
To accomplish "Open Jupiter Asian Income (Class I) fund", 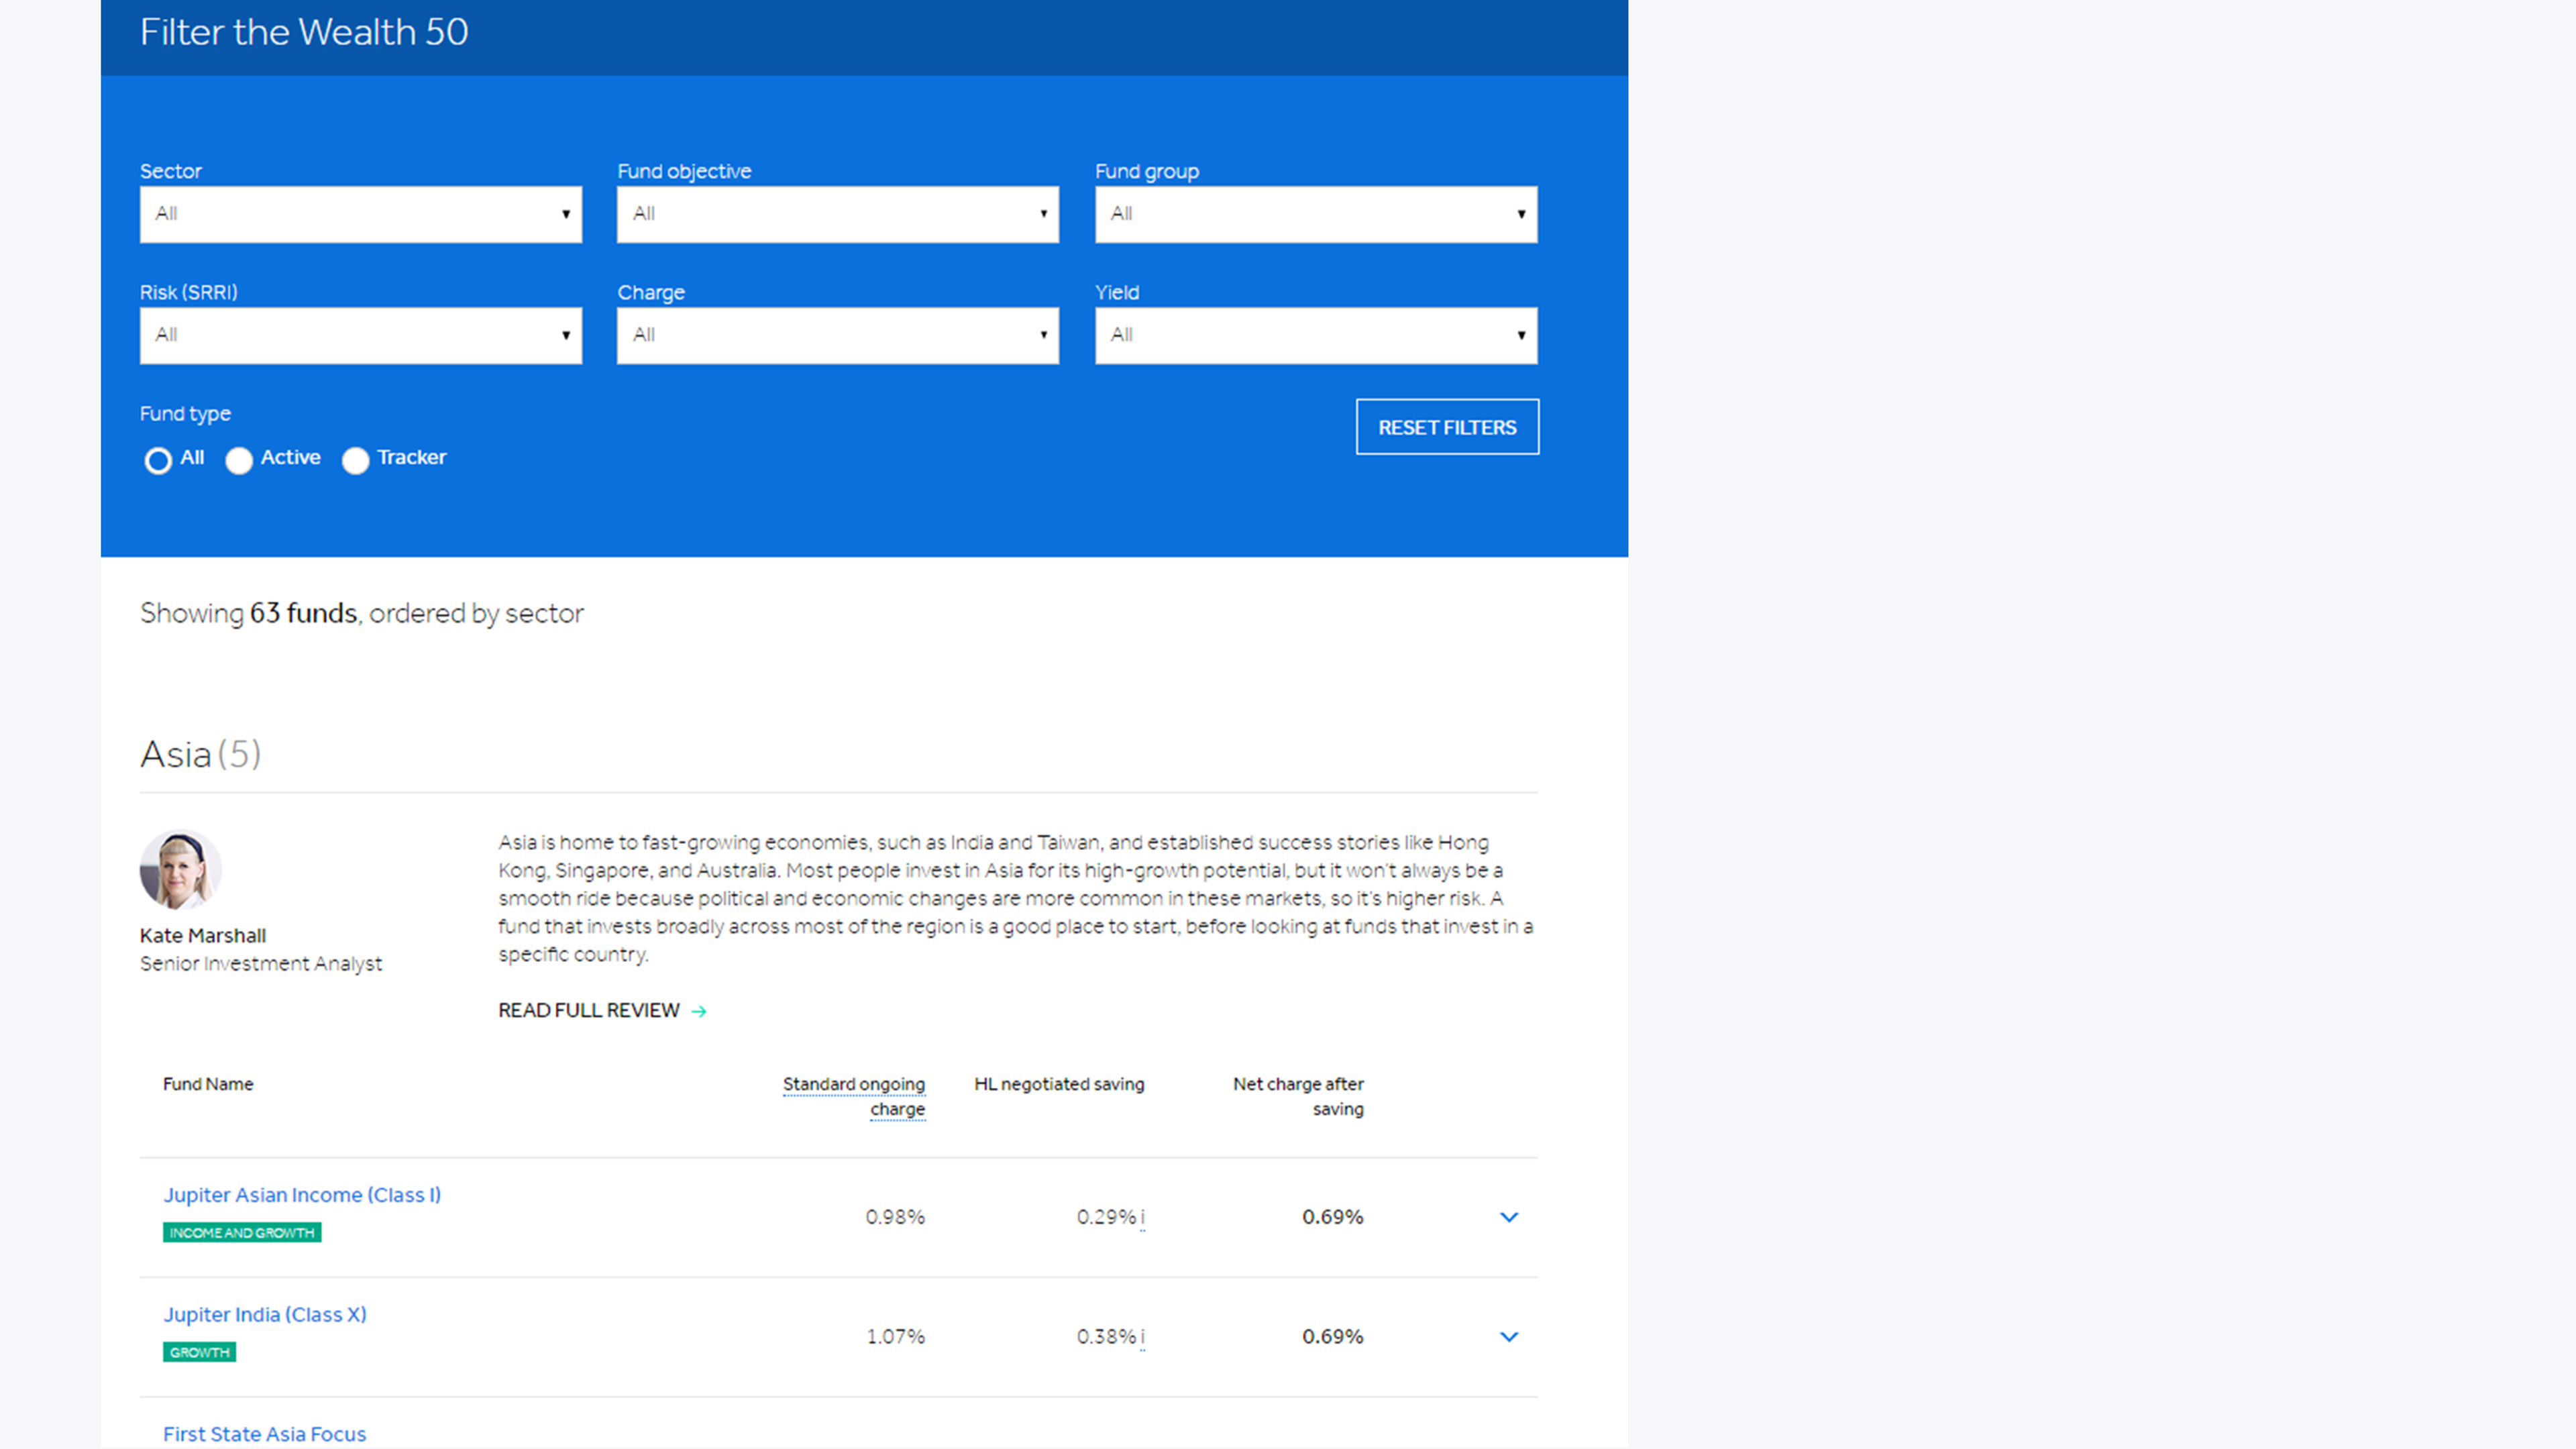I will [302, 1195].
